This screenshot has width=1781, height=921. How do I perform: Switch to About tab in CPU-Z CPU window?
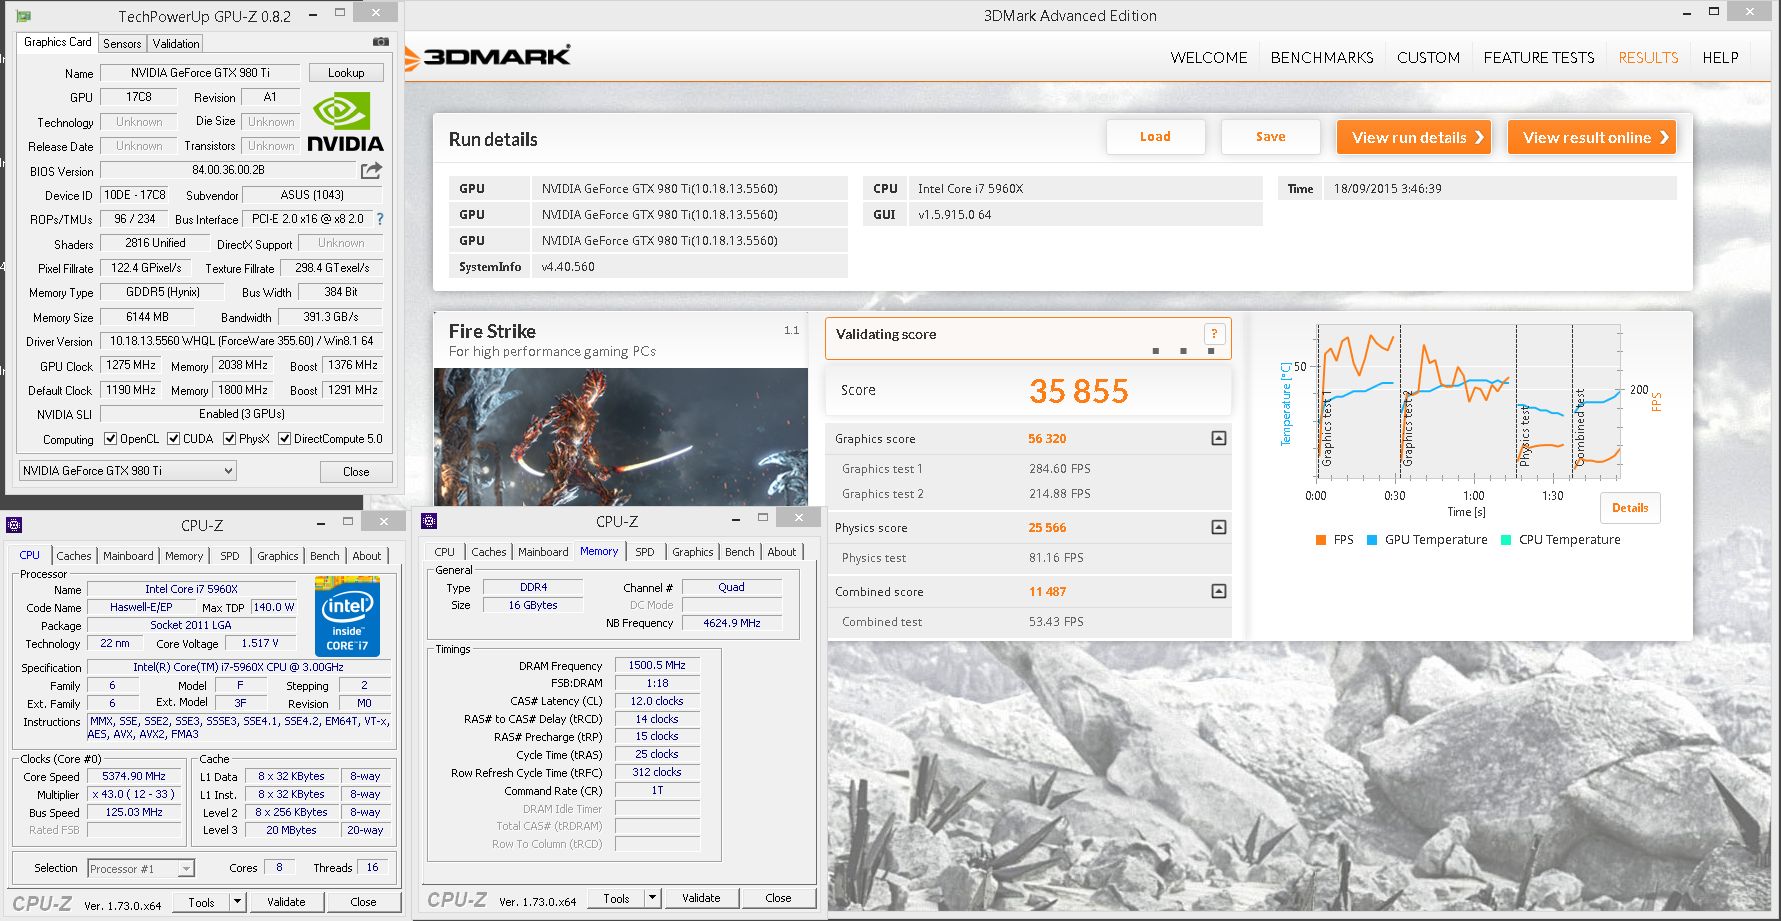click(x=367, y=556)
